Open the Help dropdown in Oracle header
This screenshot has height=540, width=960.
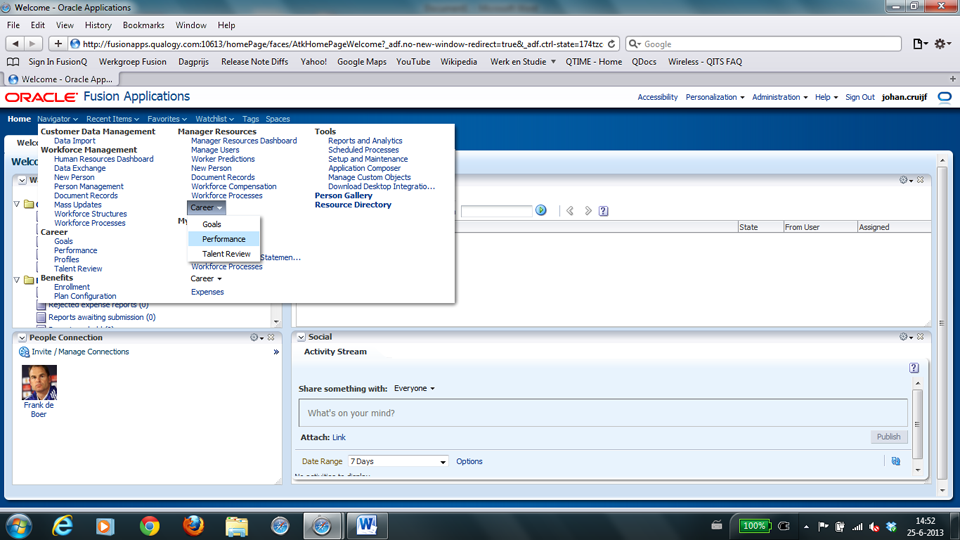(827, 97)
